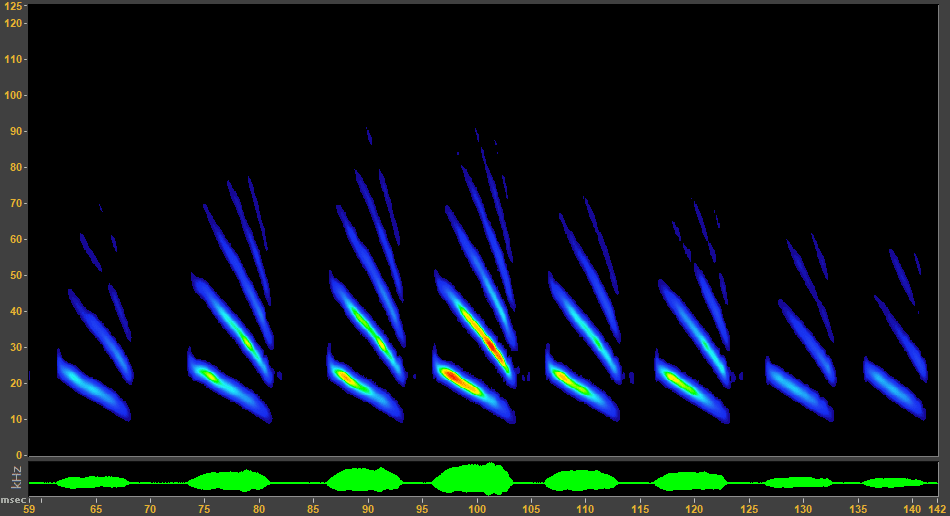
Task: Click the 20 kHz frequency axis label
Action: pos(16,383)
